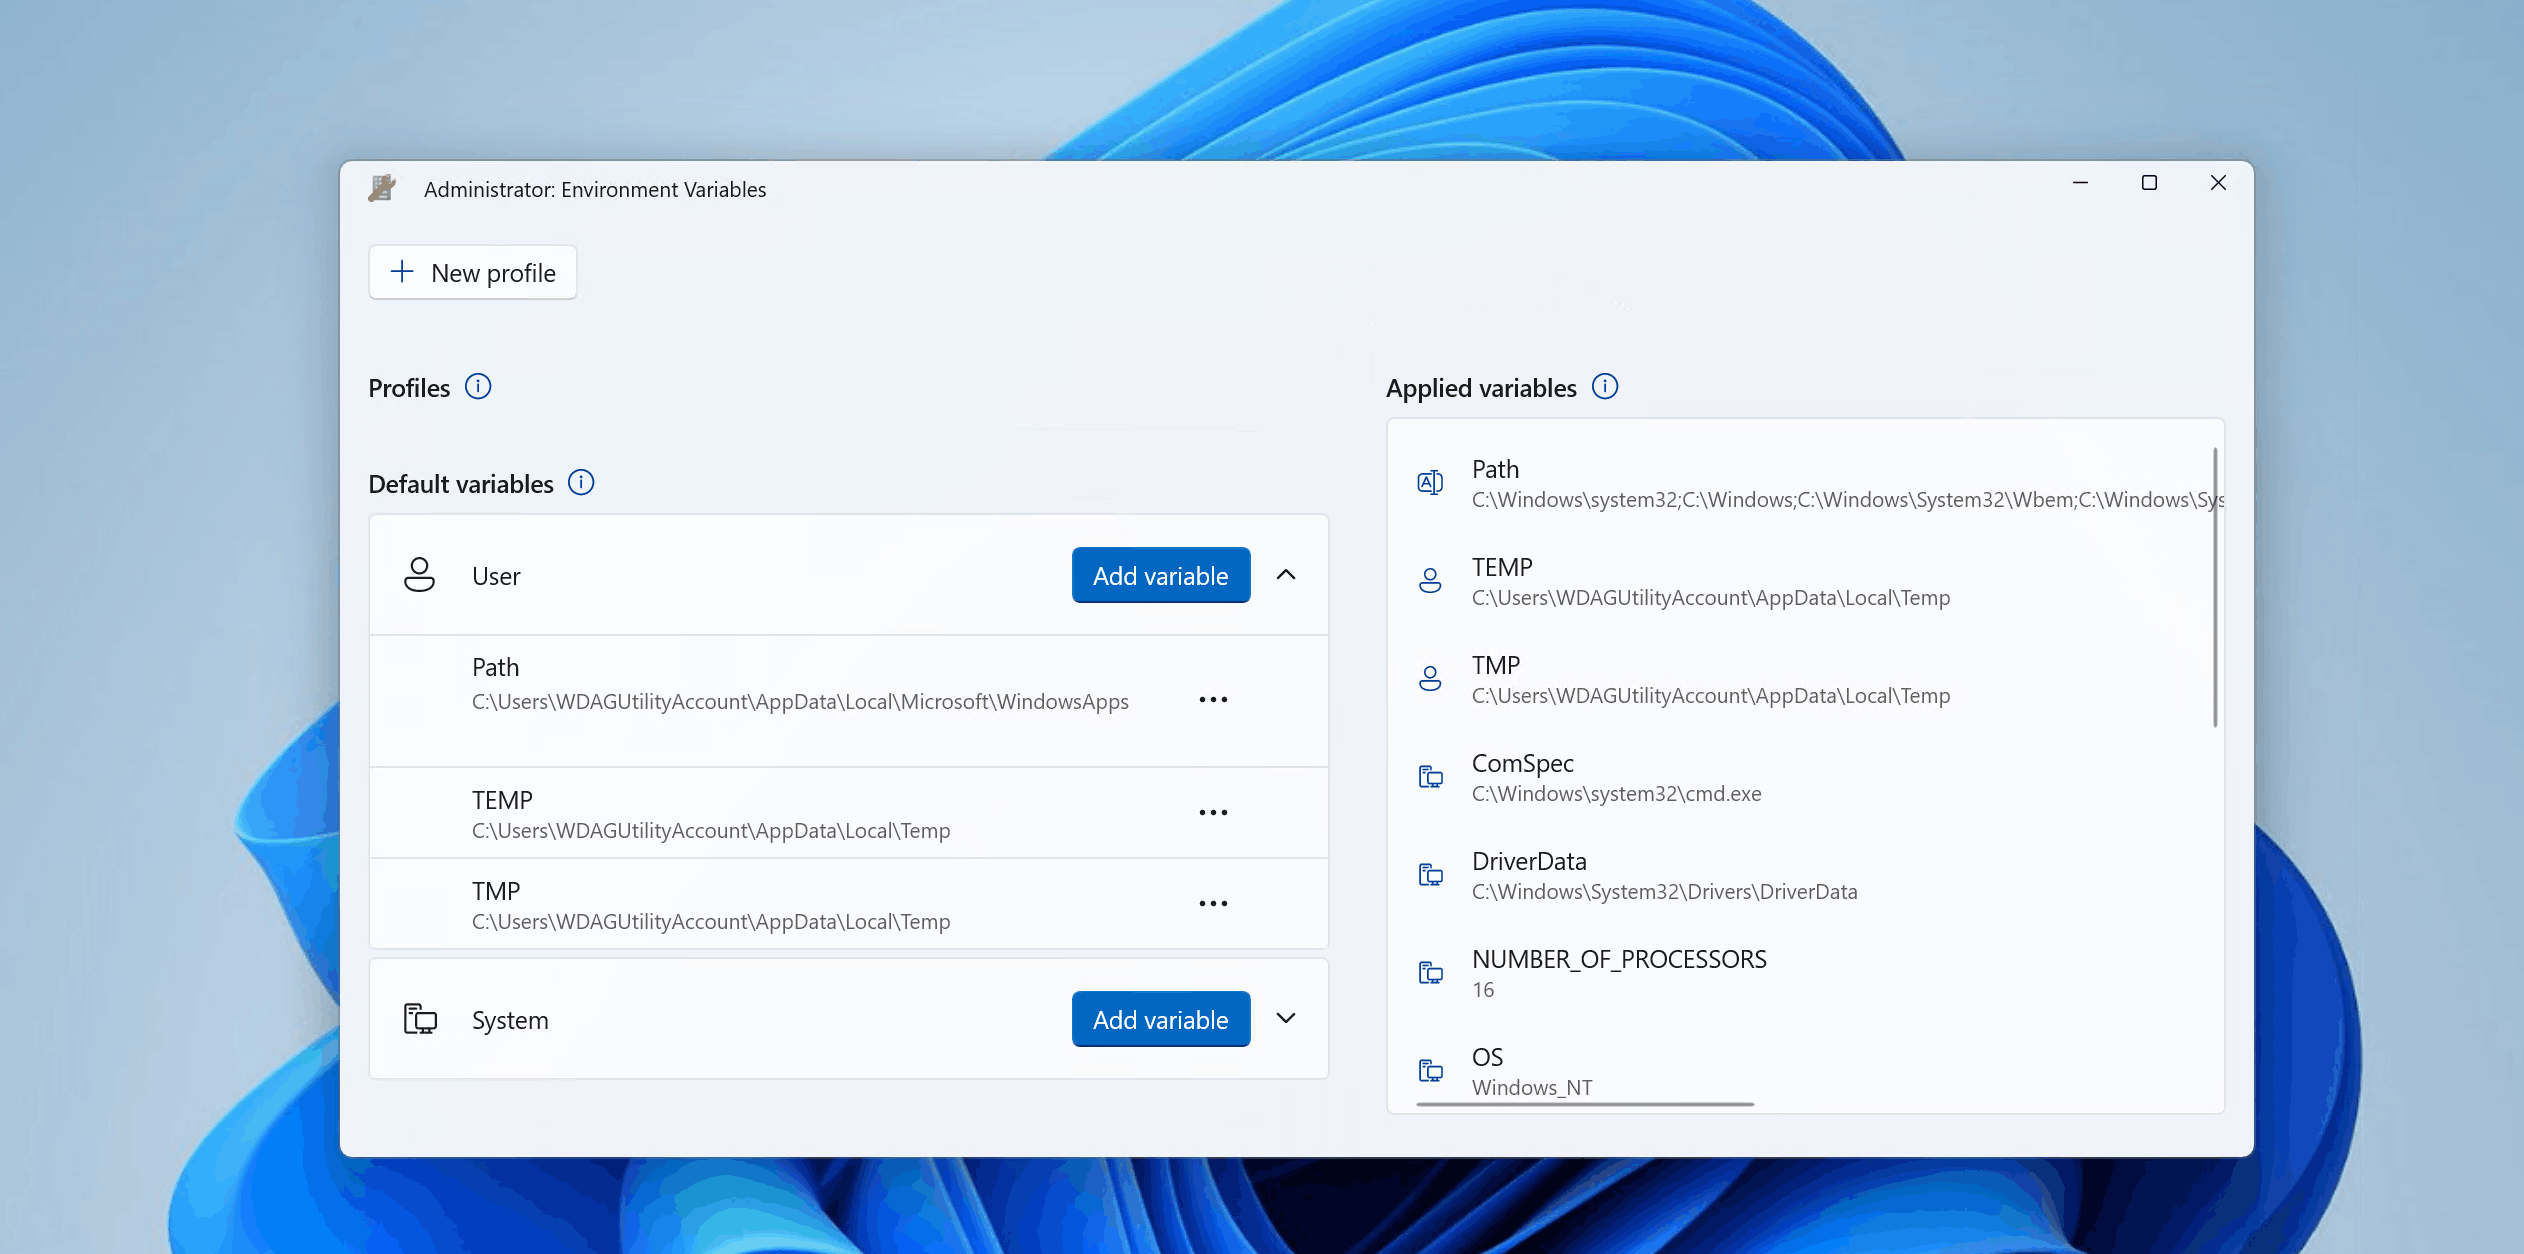Click info tooltip for Profiles section
Screen dimensions: 2524x1254
point(476,386)
